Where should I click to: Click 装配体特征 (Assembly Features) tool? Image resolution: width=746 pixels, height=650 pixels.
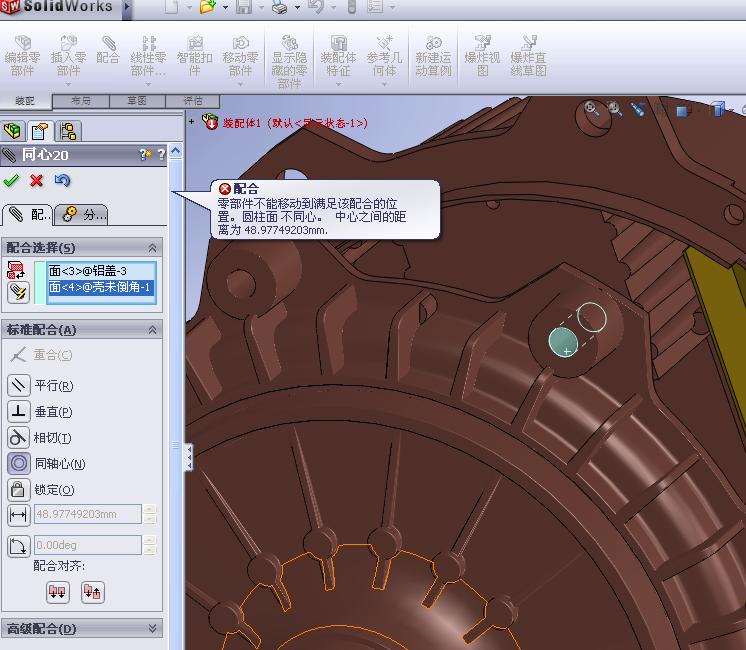[x=338, y=56]
